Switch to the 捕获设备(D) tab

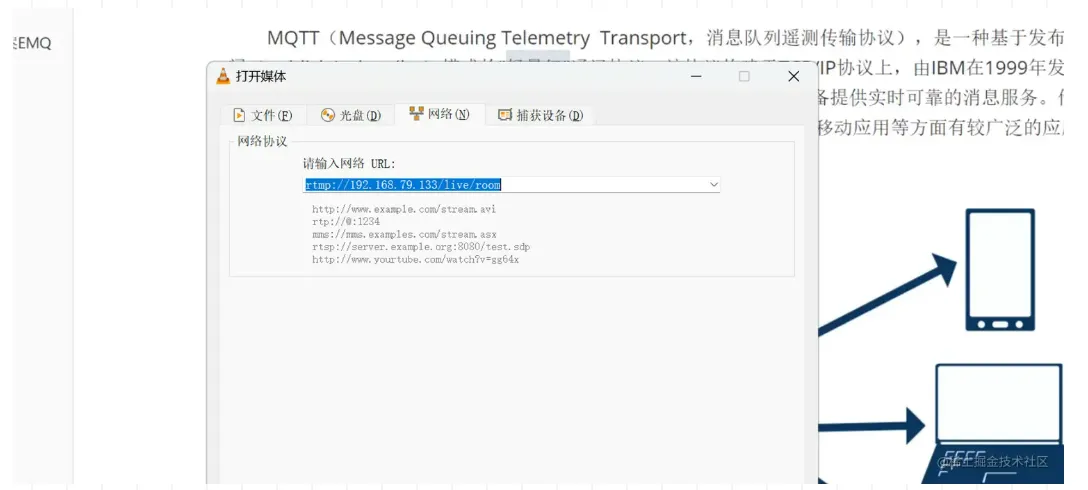[x=541, y=115]
